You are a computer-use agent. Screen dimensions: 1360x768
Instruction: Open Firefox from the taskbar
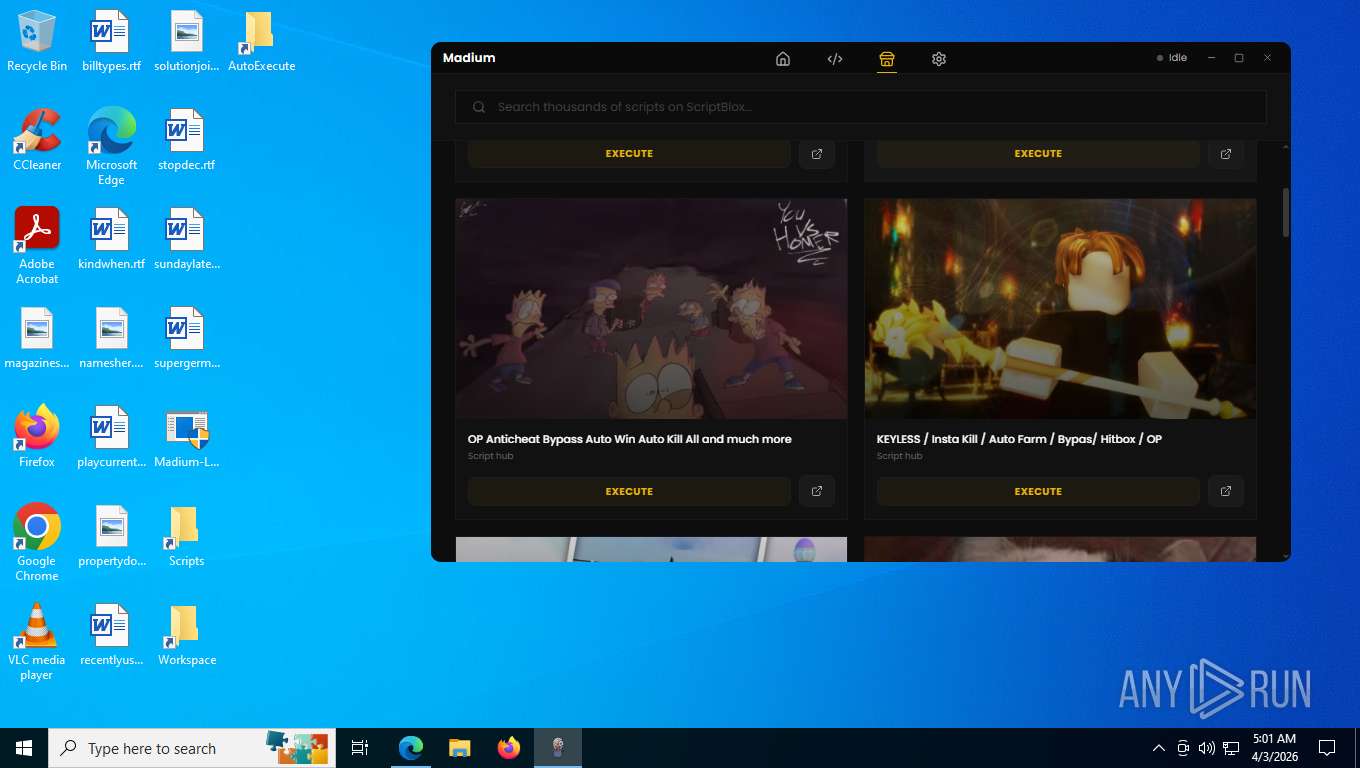tap(508, 748)
